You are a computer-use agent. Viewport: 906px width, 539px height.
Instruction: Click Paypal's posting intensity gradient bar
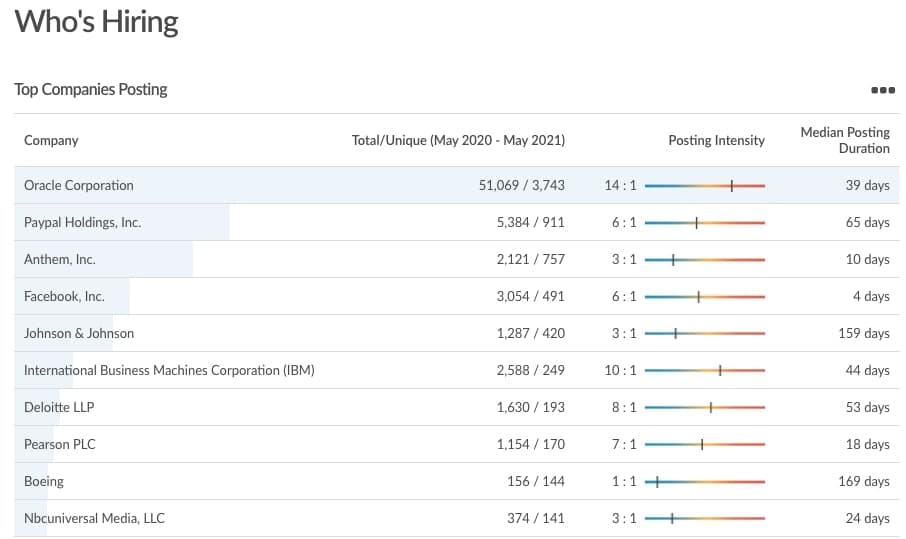[705, 222]
